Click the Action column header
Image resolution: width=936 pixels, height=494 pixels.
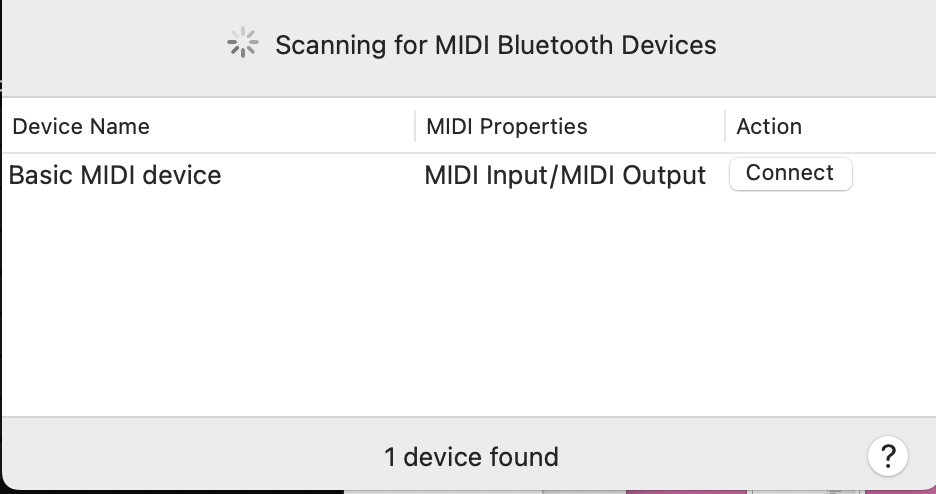tap(768, 127)
